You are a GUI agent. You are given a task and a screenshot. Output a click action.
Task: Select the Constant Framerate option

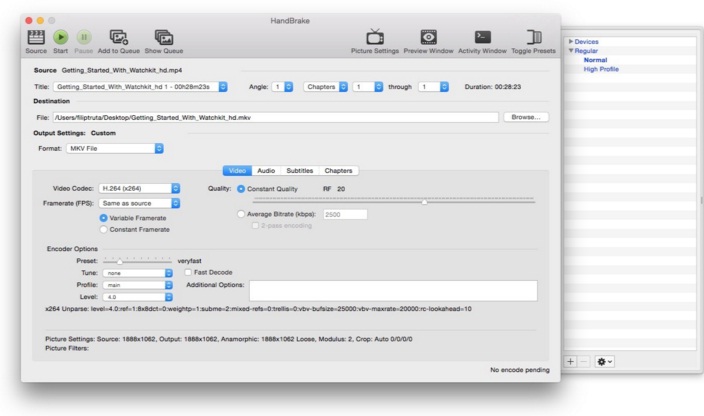pyautogui.click(x=103, y=229)
